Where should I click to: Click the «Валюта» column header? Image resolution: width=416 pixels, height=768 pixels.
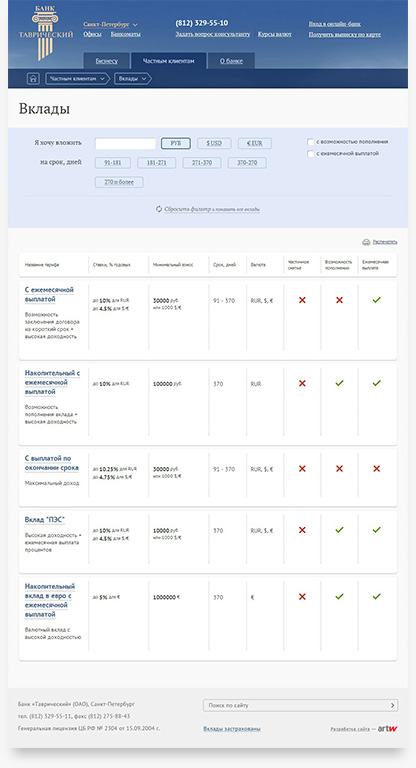[258, 264]
